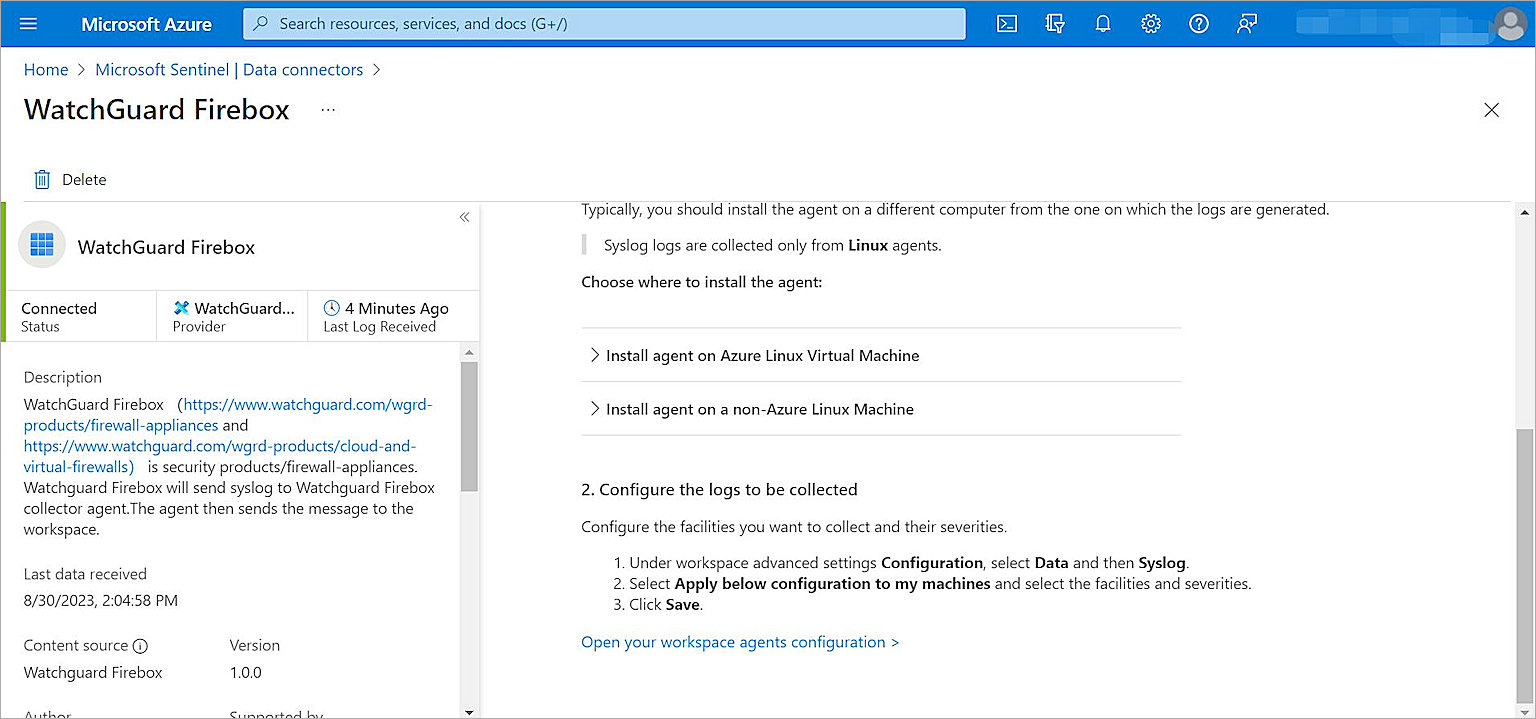
Task: Open the portal hamburger menu
Action: [27, 23]
